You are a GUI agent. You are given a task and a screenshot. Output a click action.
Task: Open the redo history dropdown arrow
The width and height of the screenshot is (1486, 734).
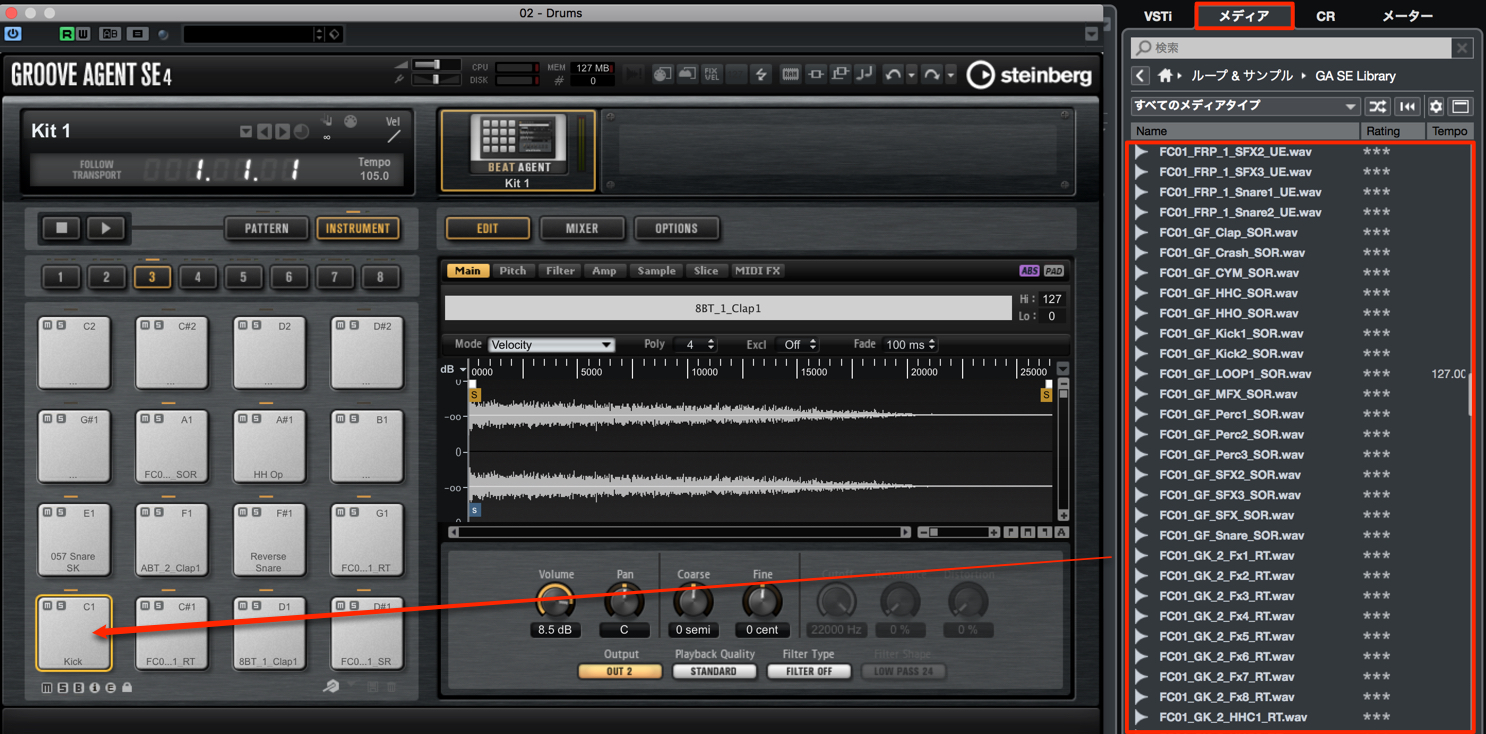950,76
